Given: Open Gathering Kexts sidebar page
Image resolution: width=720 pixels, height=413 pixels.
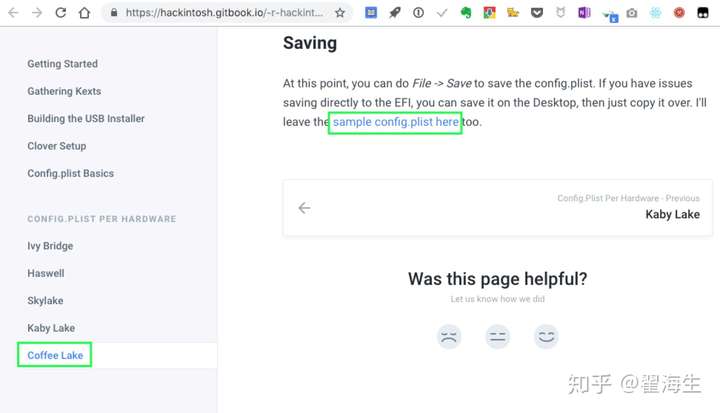Looking at the screenshot, I should point(64,91).
